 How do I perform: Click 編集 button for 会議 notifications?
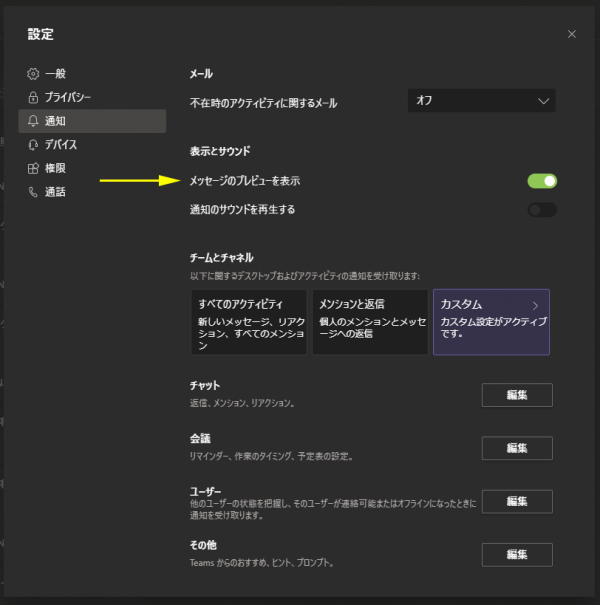[x=516, y=448]
